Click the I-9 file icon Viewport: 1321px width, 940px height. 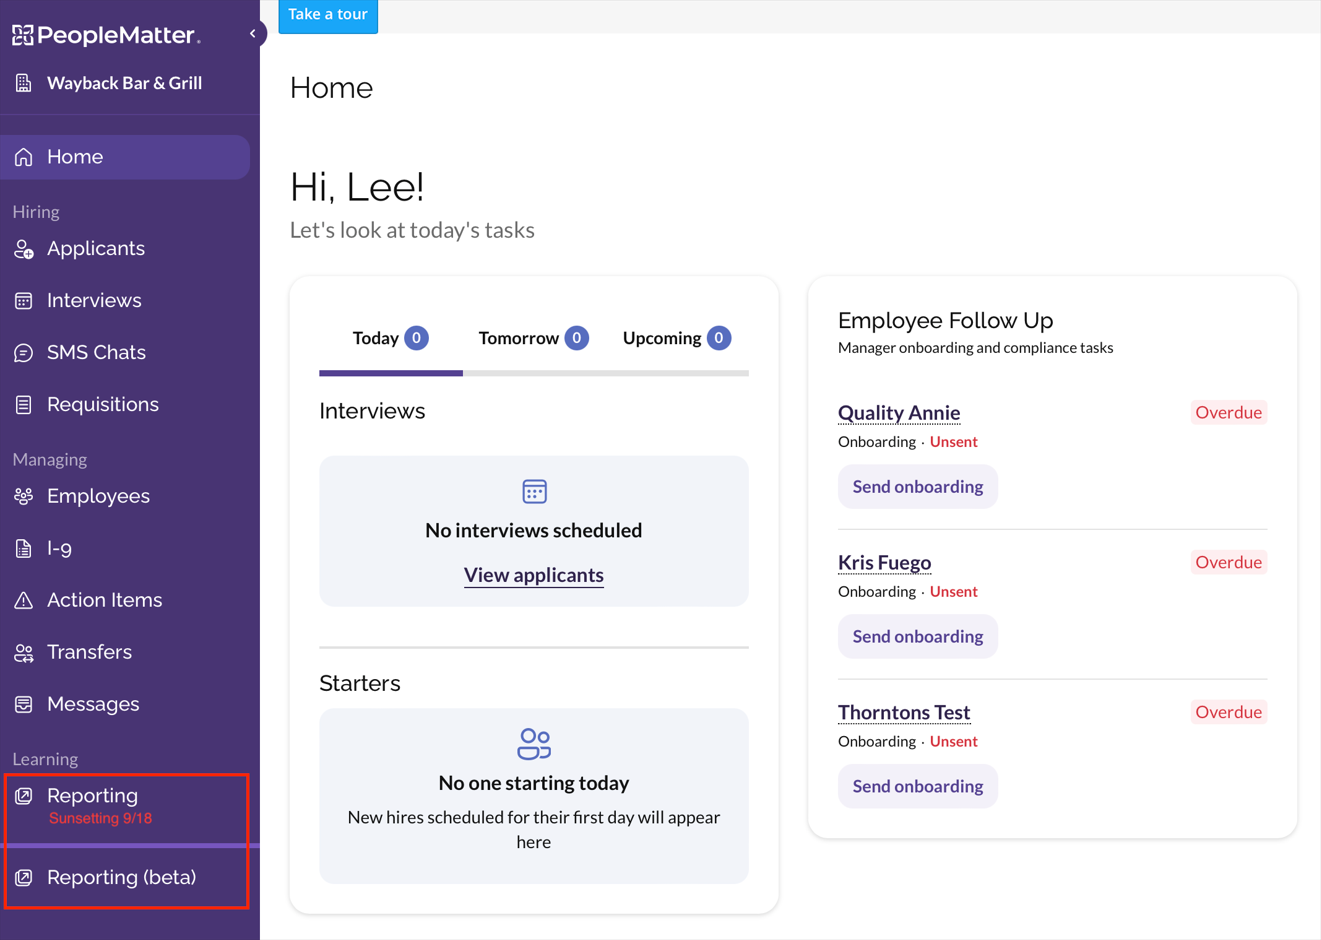pyautogui.click(x=24, y=549)
